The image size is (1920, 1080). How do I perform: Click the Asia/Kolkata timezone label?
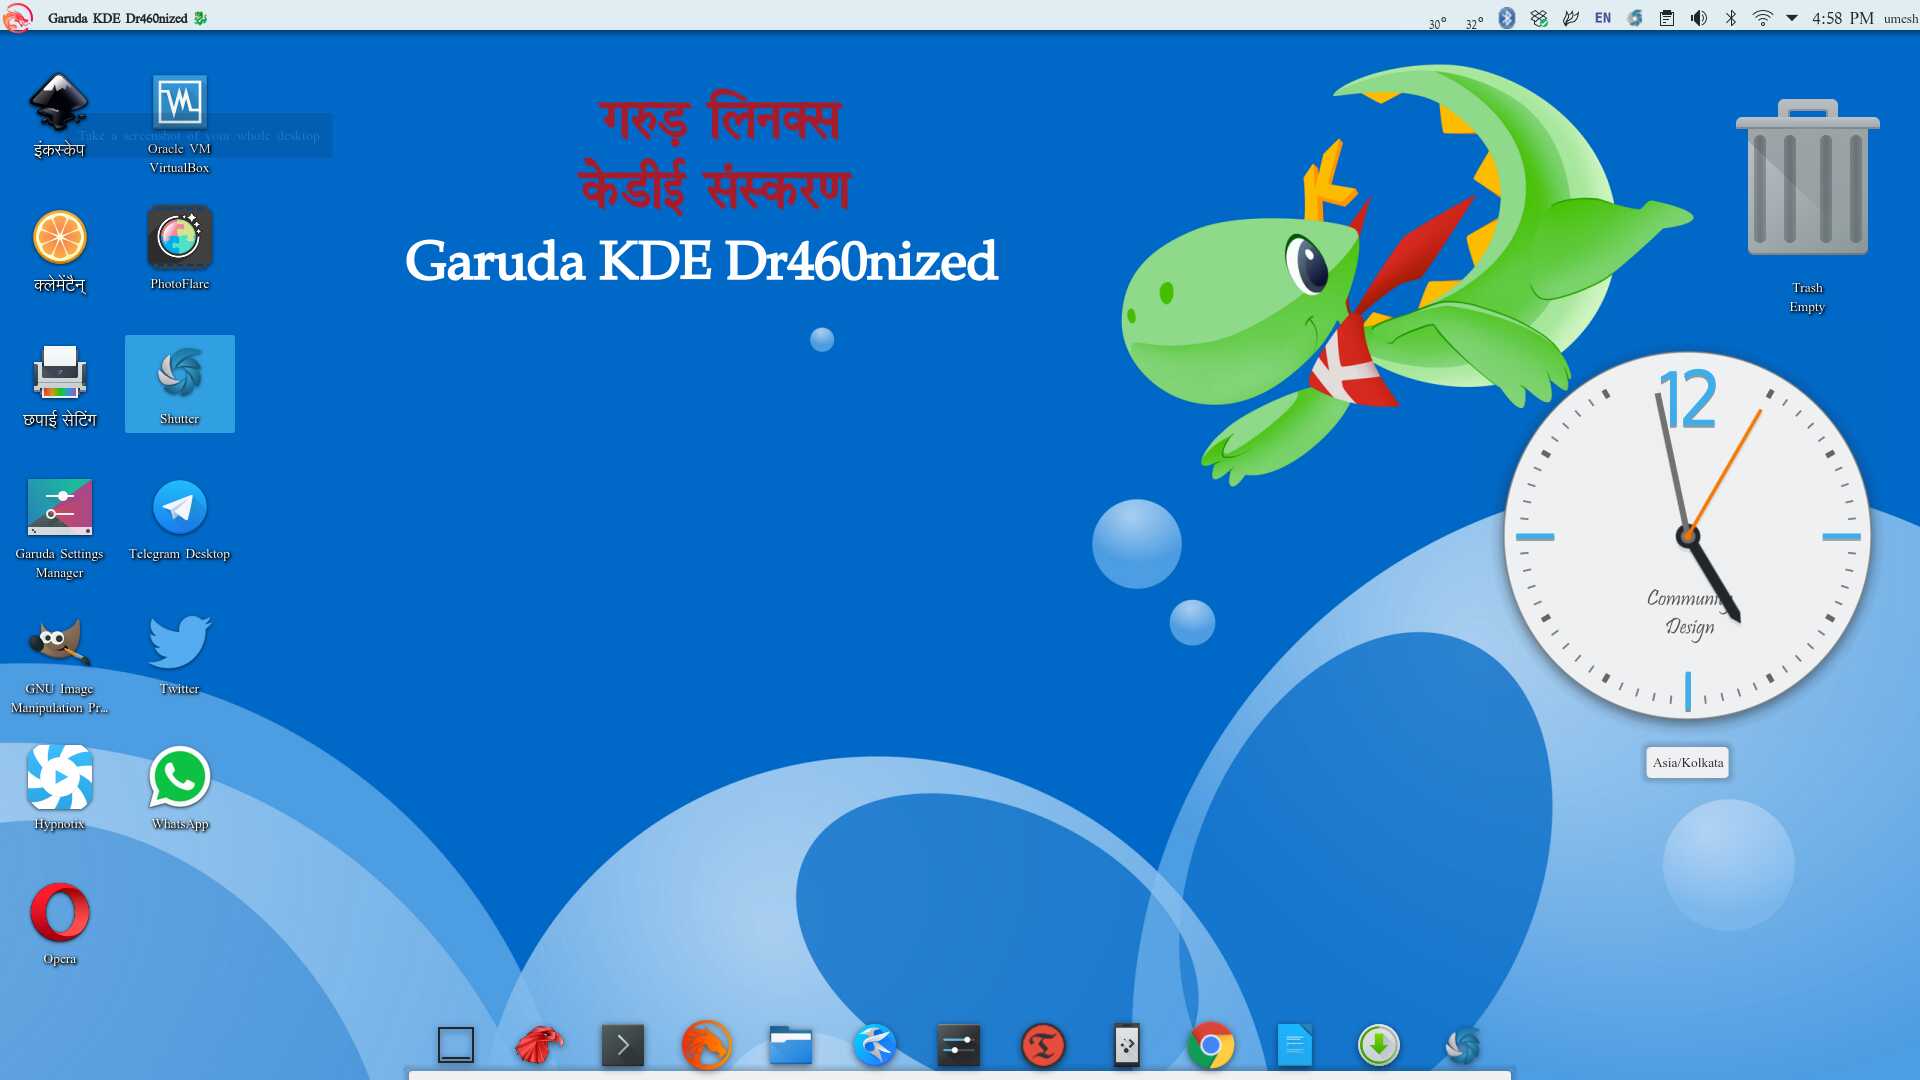pyautogui.click(x=1688, y=763)
